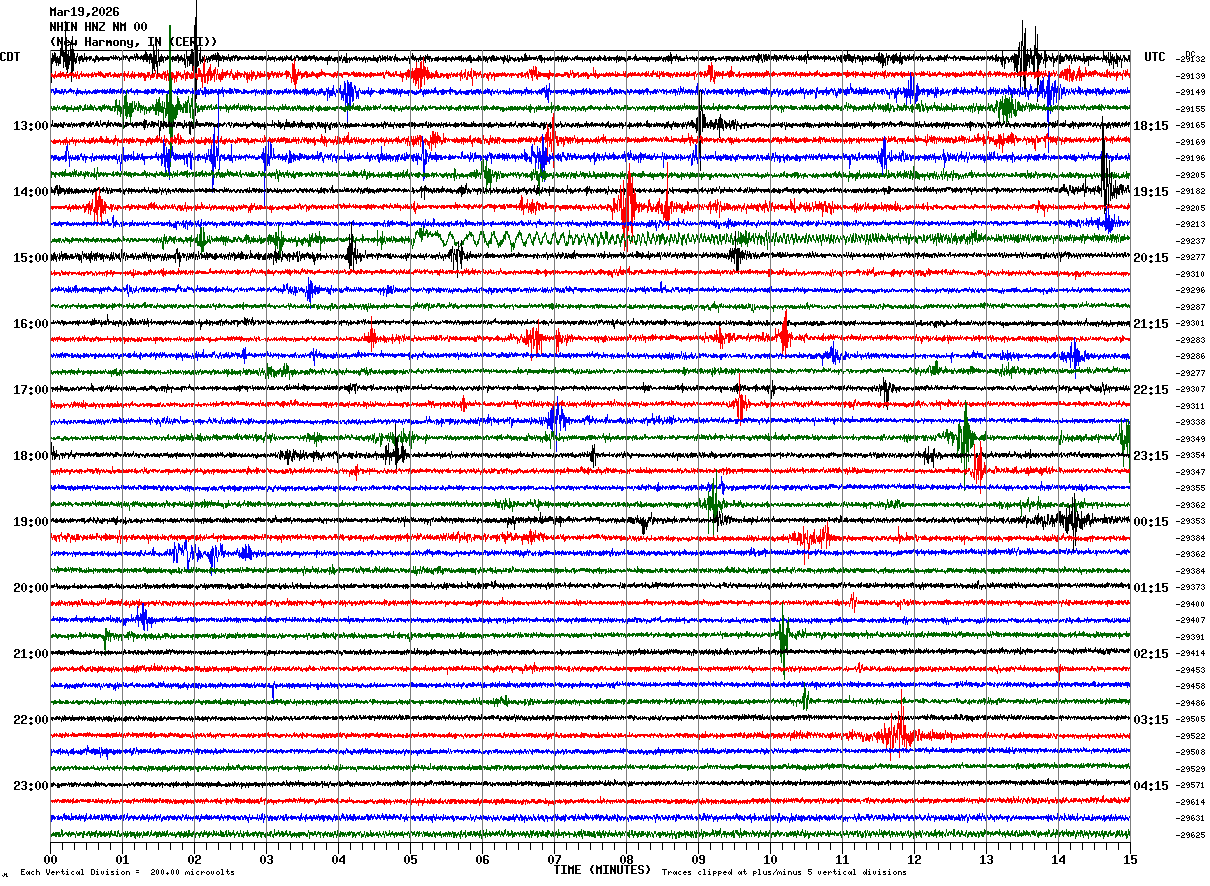Click the 'Mar19,2026' date text
Screen dimensions: 1210x886
tap(84, 12)
